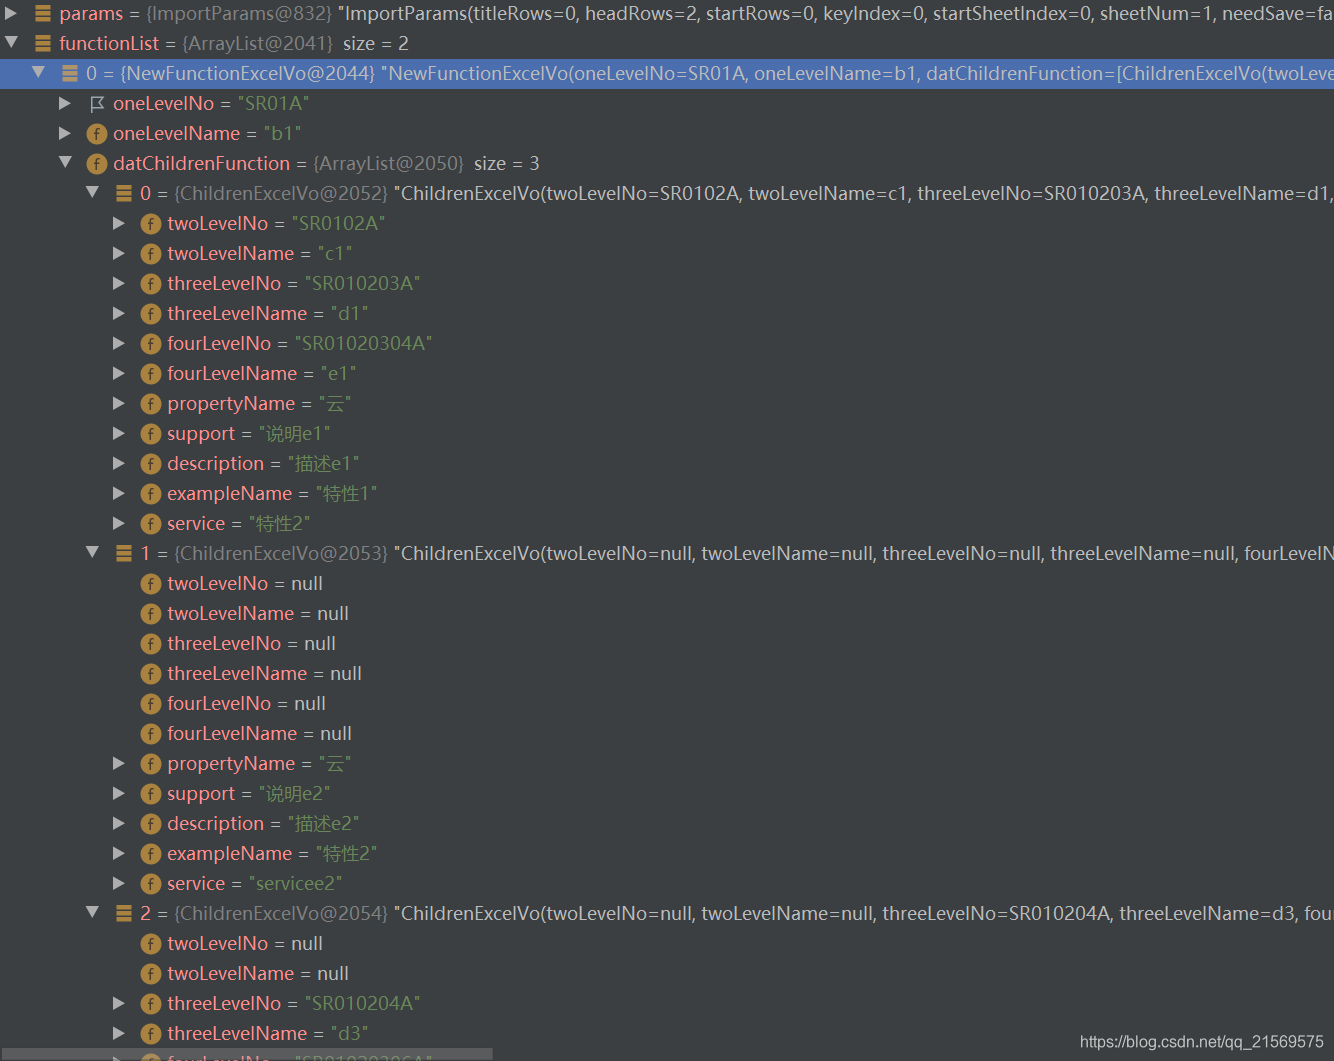This screenshot has width=1334, height=1061.
Task: Expand the oneLevelName "b1" field
Action: 65,133
